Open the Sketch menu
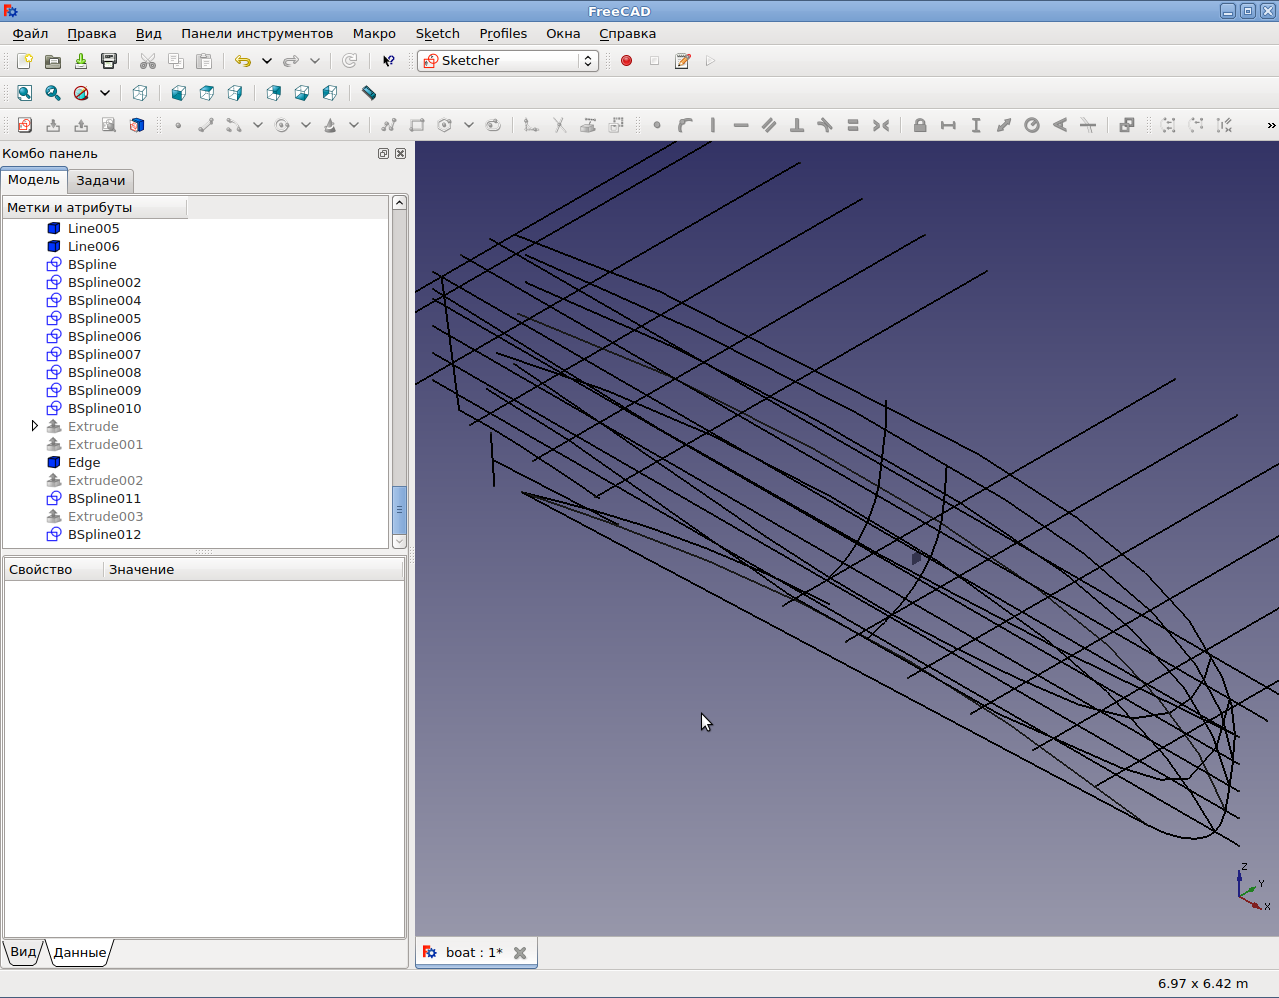The height and width of the screenshot is (998, 1279). [437, 33]
